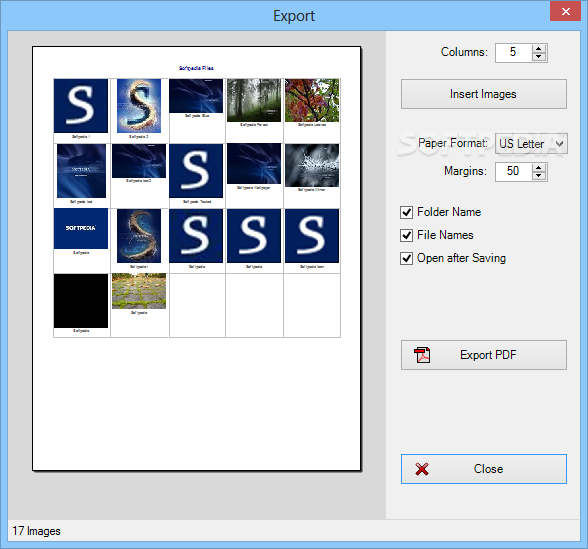Select the solid black thumbnail
The image size is (588, 549).
click(81, 301)
